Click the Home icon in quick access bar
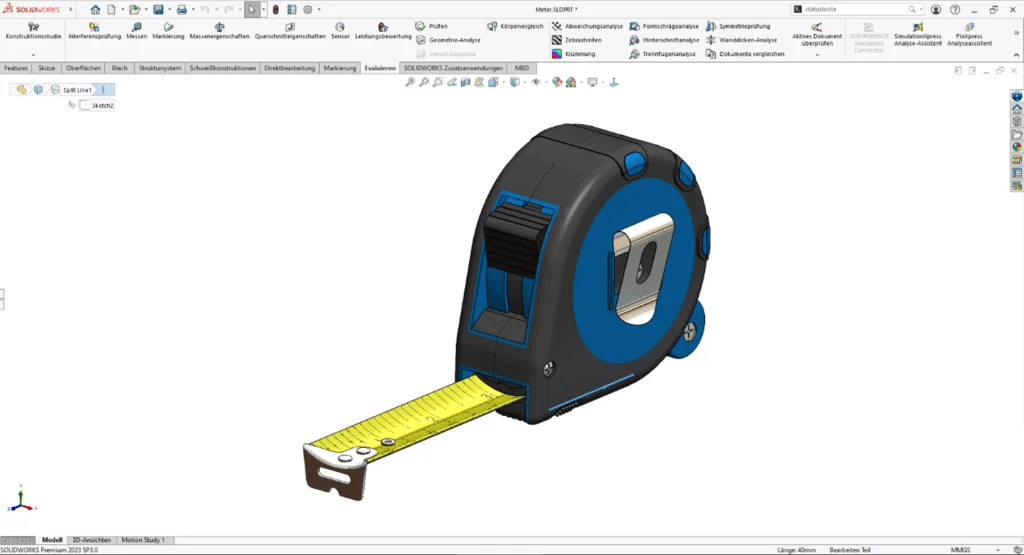 (95, 9)
